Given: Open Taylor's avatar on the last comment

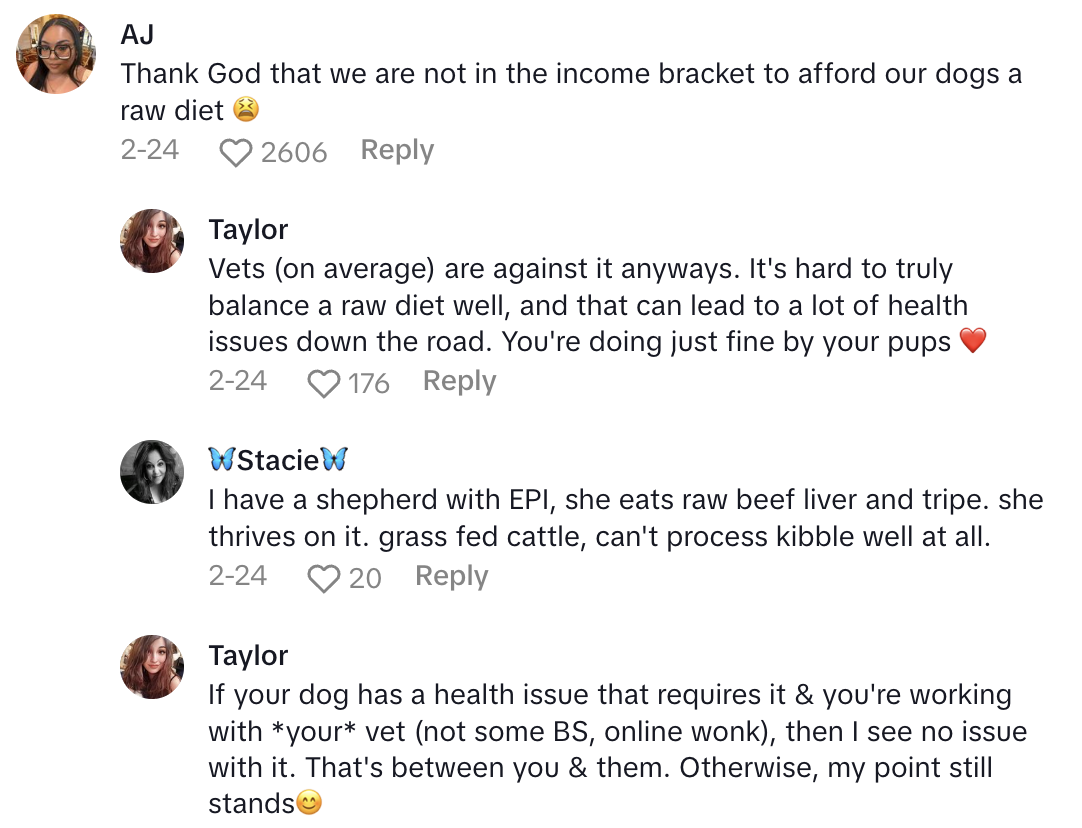Looking at the screenshot, I should [x=152, y=666].
